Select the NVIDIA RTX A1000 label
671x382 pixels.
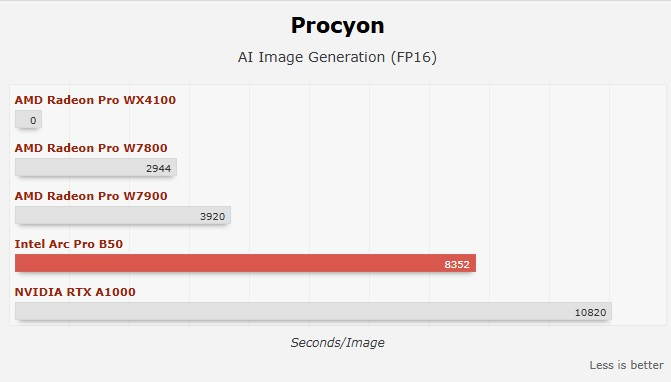(75, 292)
